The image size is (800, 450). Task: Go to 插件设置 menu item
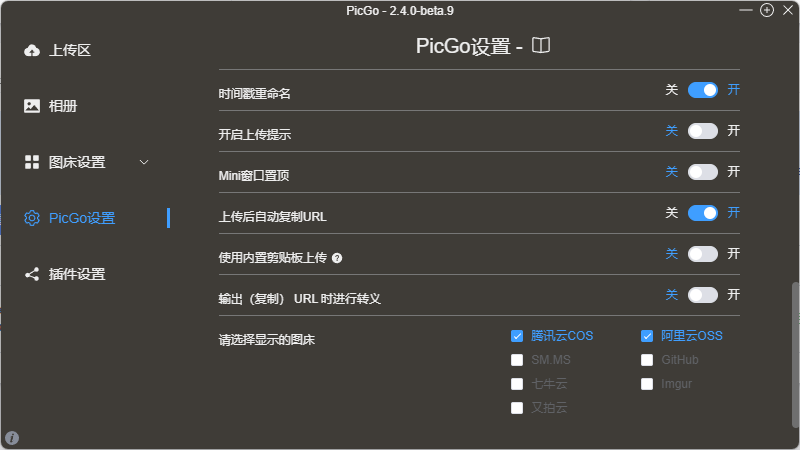pyautogui.click(x=77, y=274)
